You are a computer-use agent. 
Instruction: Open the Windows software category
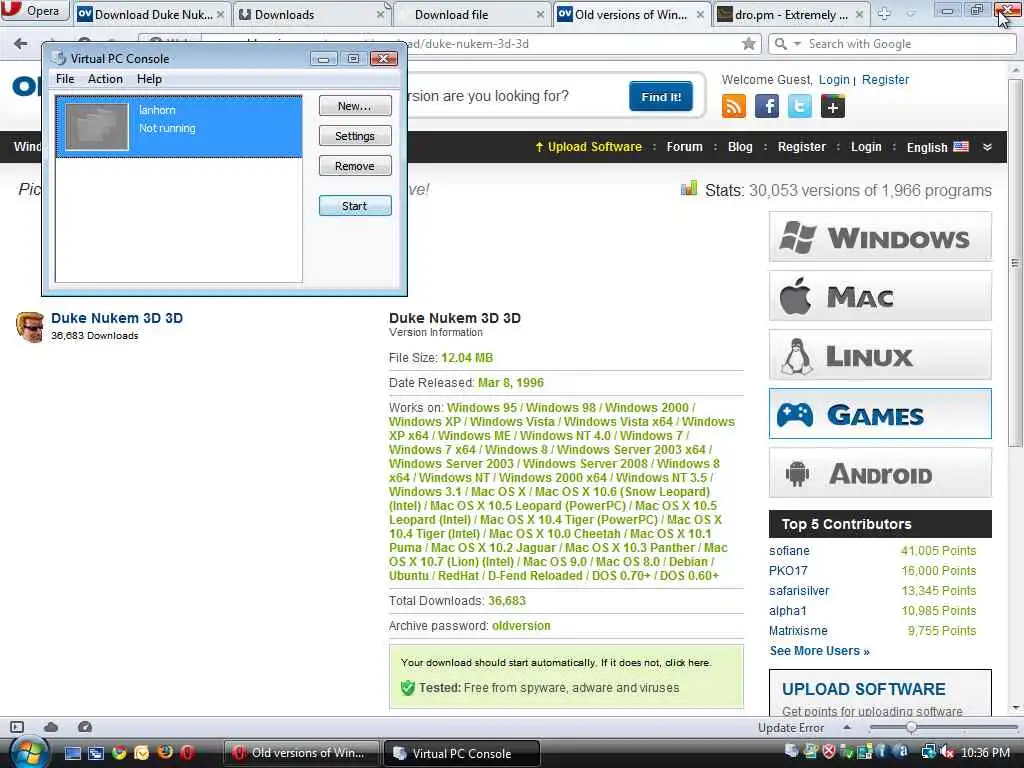click(x=880, y=237)
